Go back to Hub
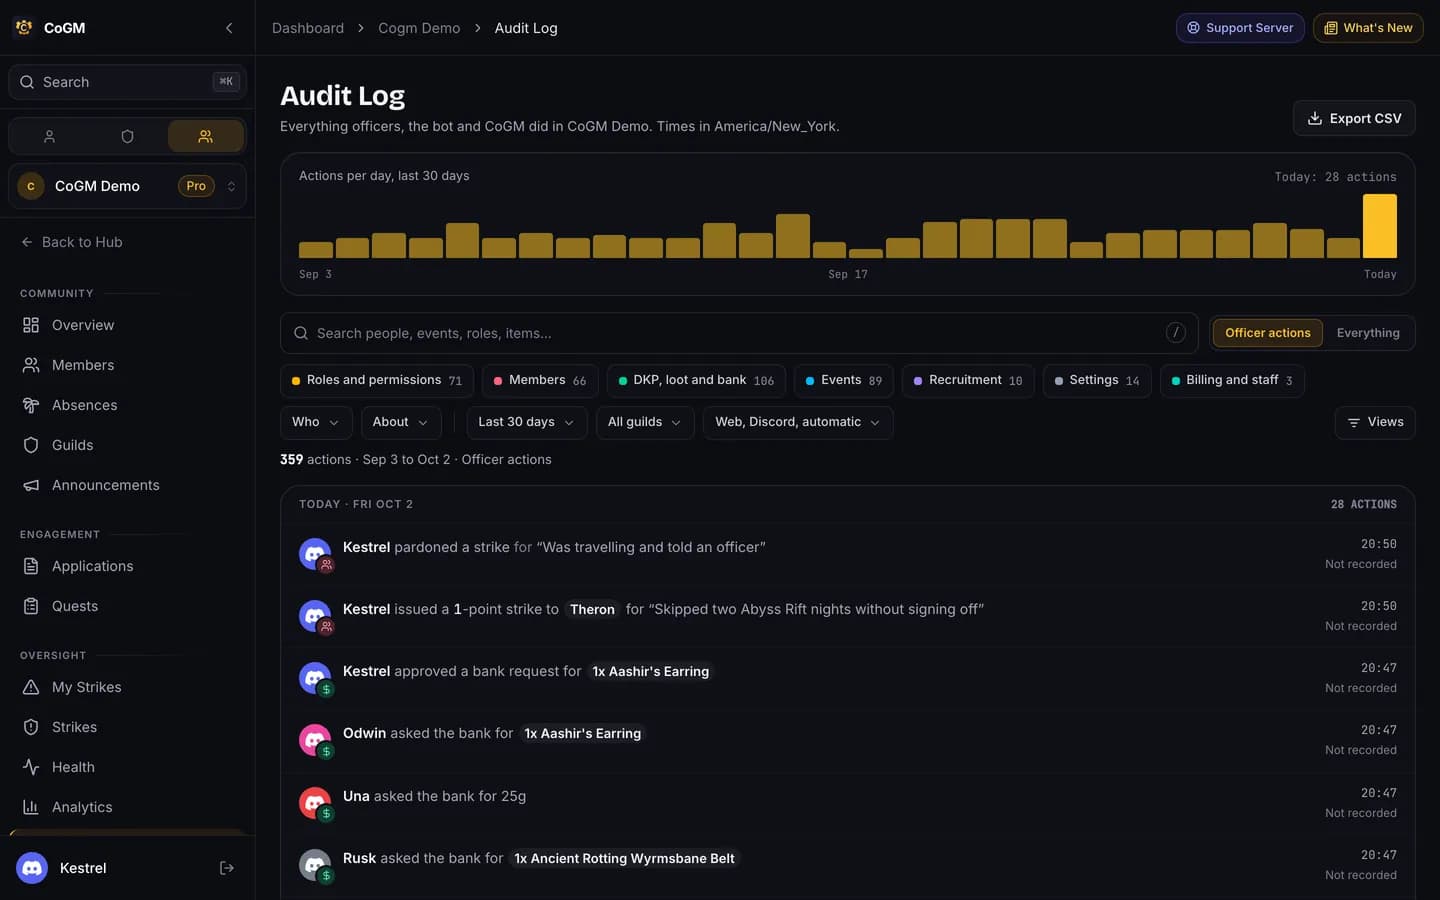Viewport: 1440px width, 900px height. pyautogui.click(x=72, y=242)
